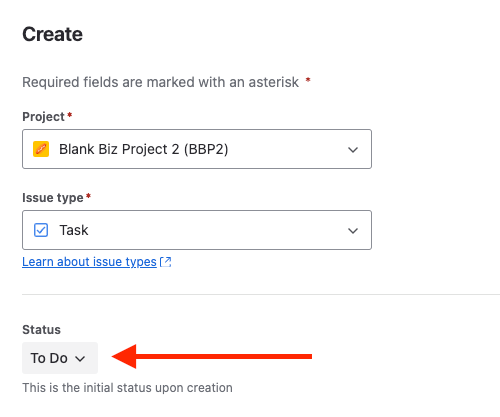Click the Issue type field label
The width and height of the screenshot is (500, 417).
point(53,198)
